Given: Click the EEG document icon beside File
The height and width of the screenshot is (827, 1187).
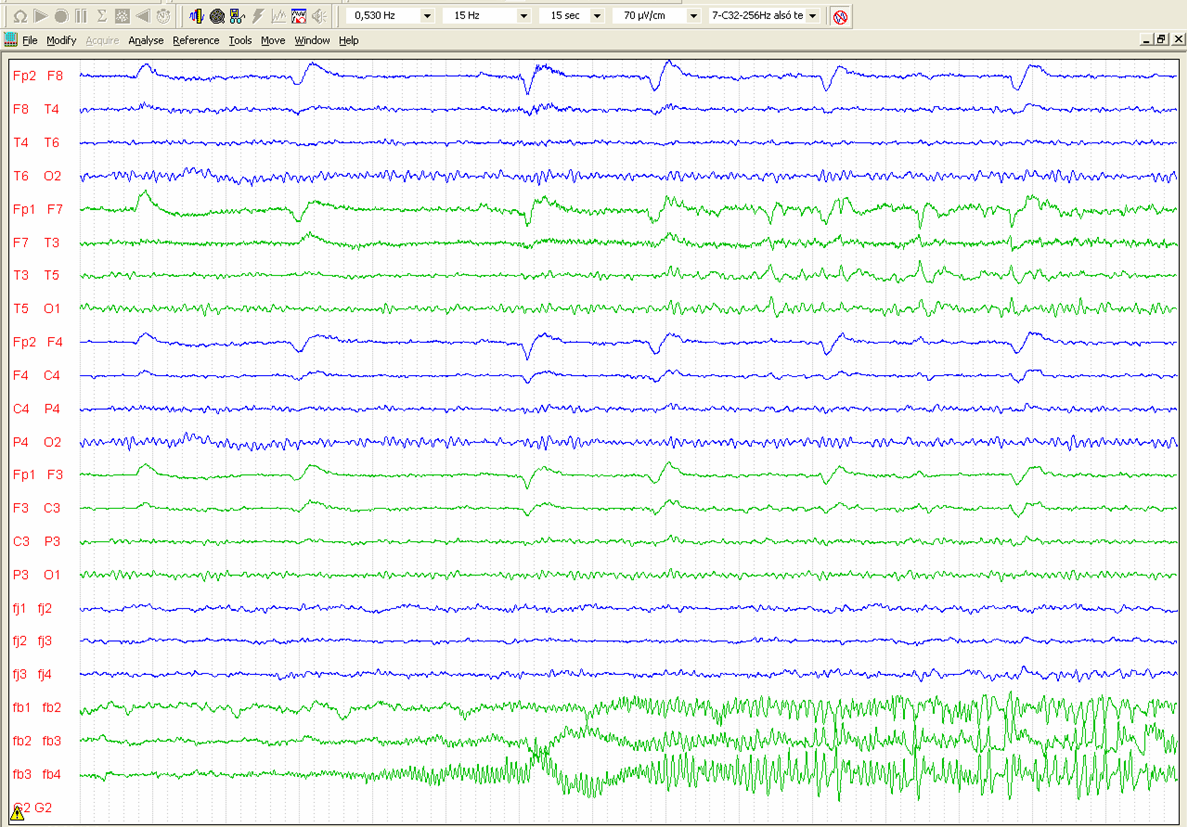Looking at the screenshot, I should [11, 40].
